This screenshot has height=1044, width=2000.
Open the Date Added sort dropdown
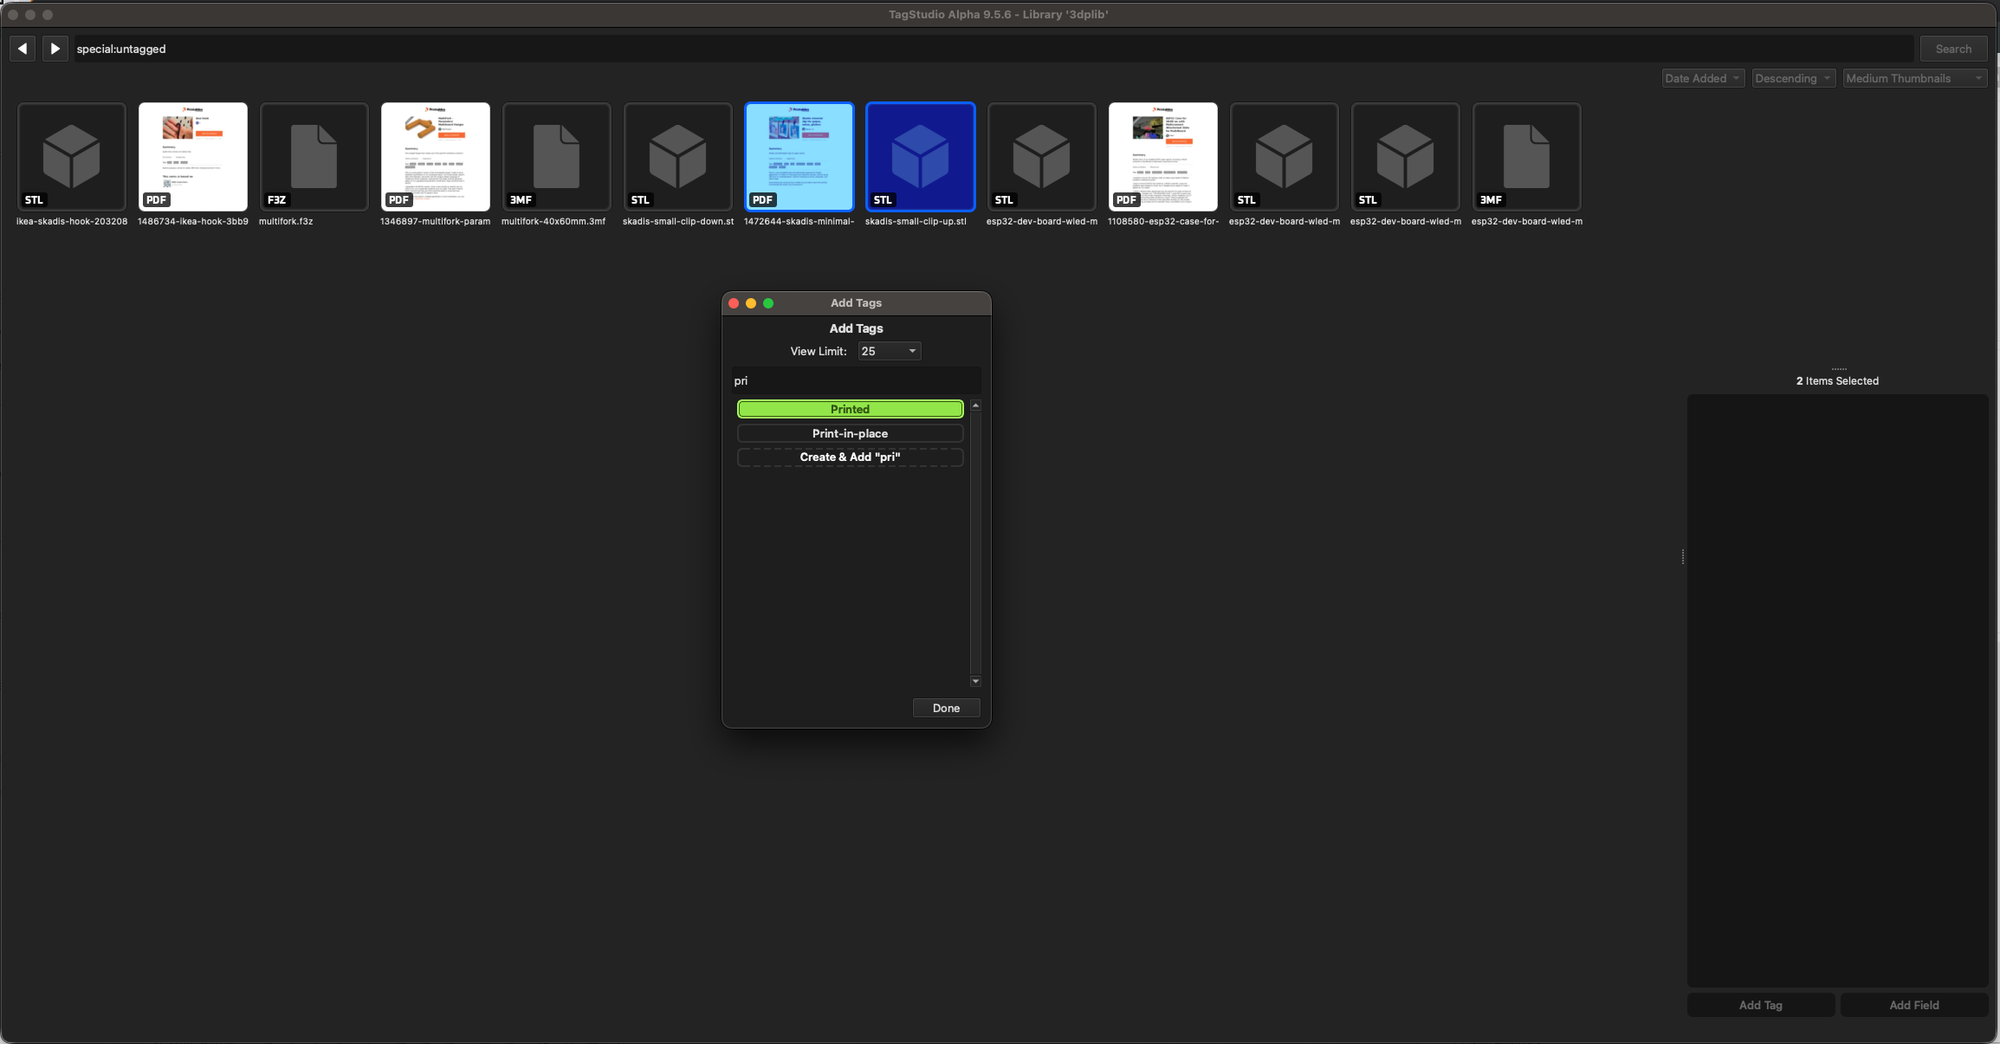click(1702, 78)
